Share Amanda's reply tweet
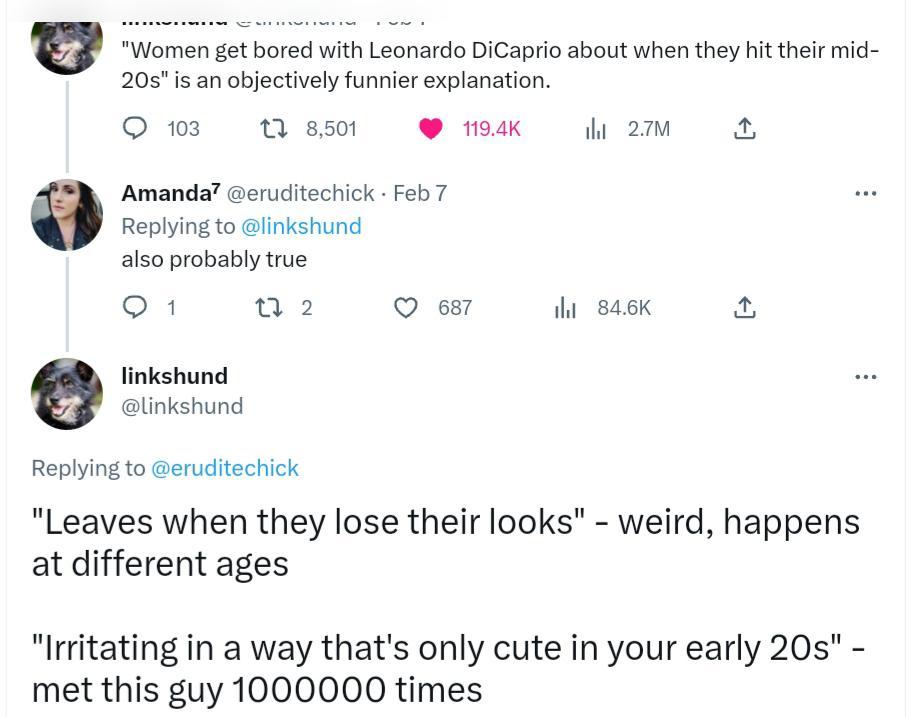The width and height of the screenshot is (914, 717). coord(744,307)
